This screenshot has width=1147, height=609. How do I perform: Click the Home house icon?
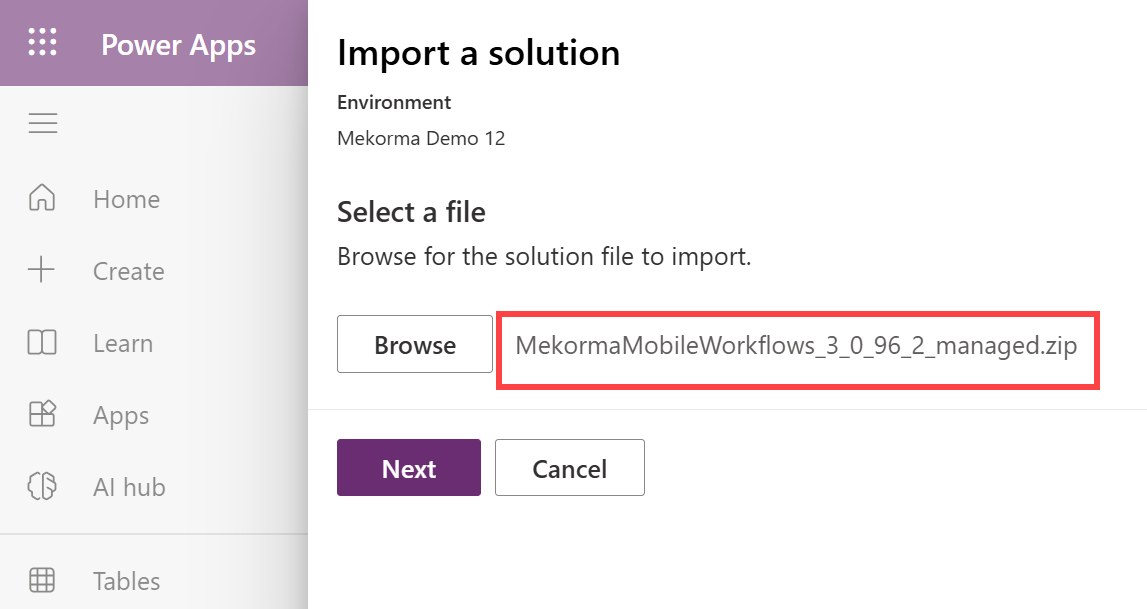point(42,199)
